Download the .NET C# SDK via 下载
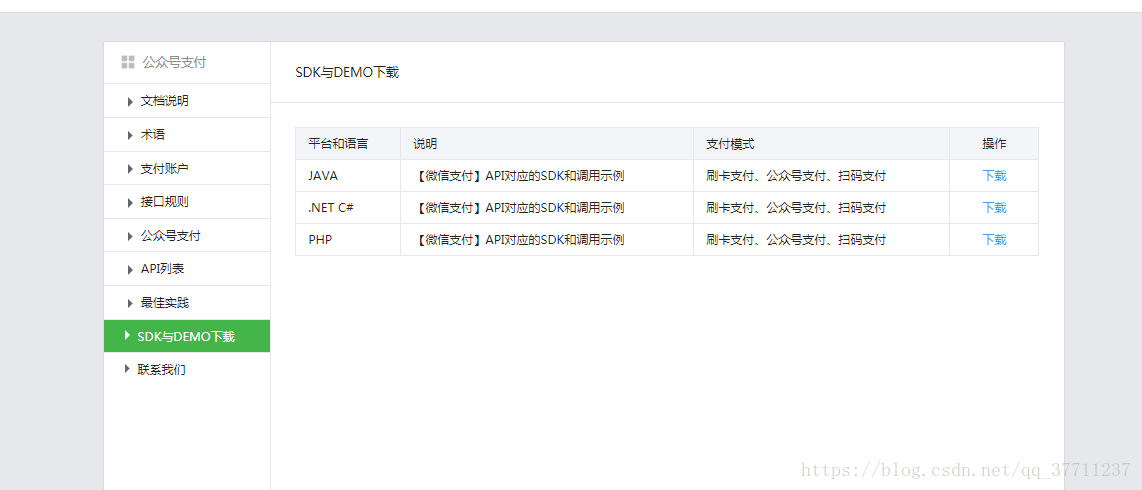1142x490 pixels. point(994,208)
